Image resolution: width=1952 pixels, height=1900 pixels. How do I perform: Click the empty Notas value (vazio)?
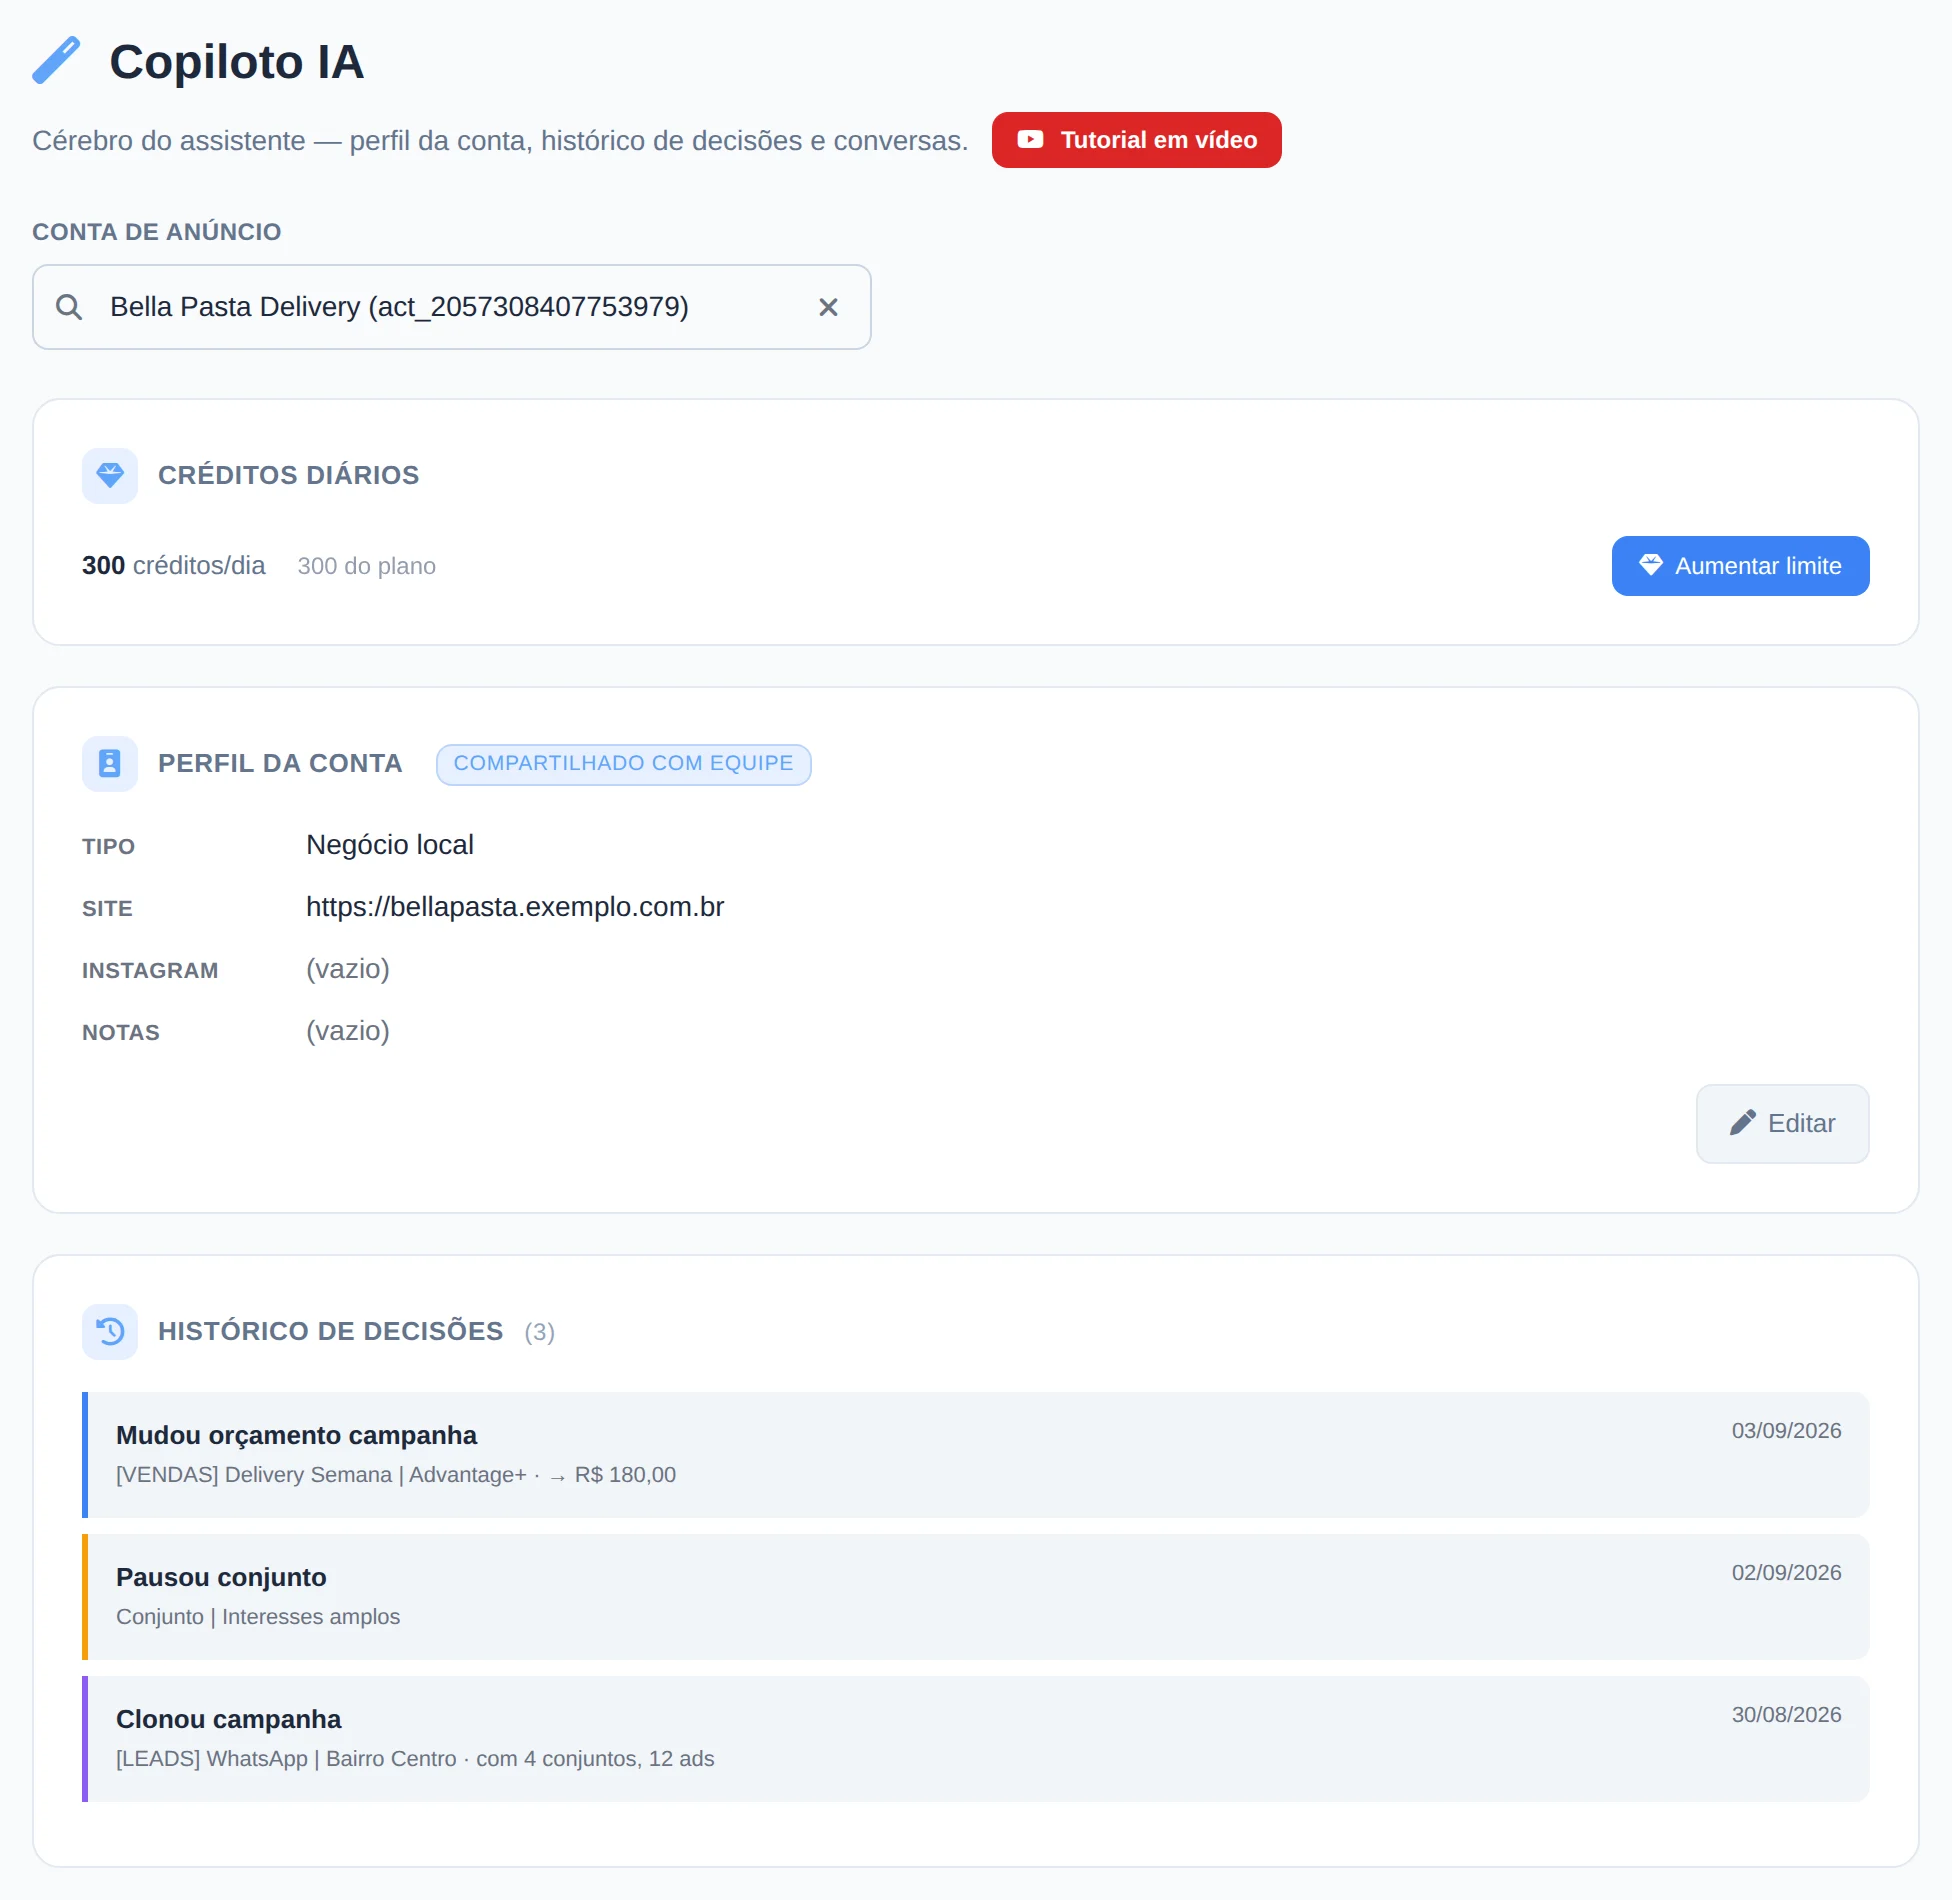coord(348,1031)
